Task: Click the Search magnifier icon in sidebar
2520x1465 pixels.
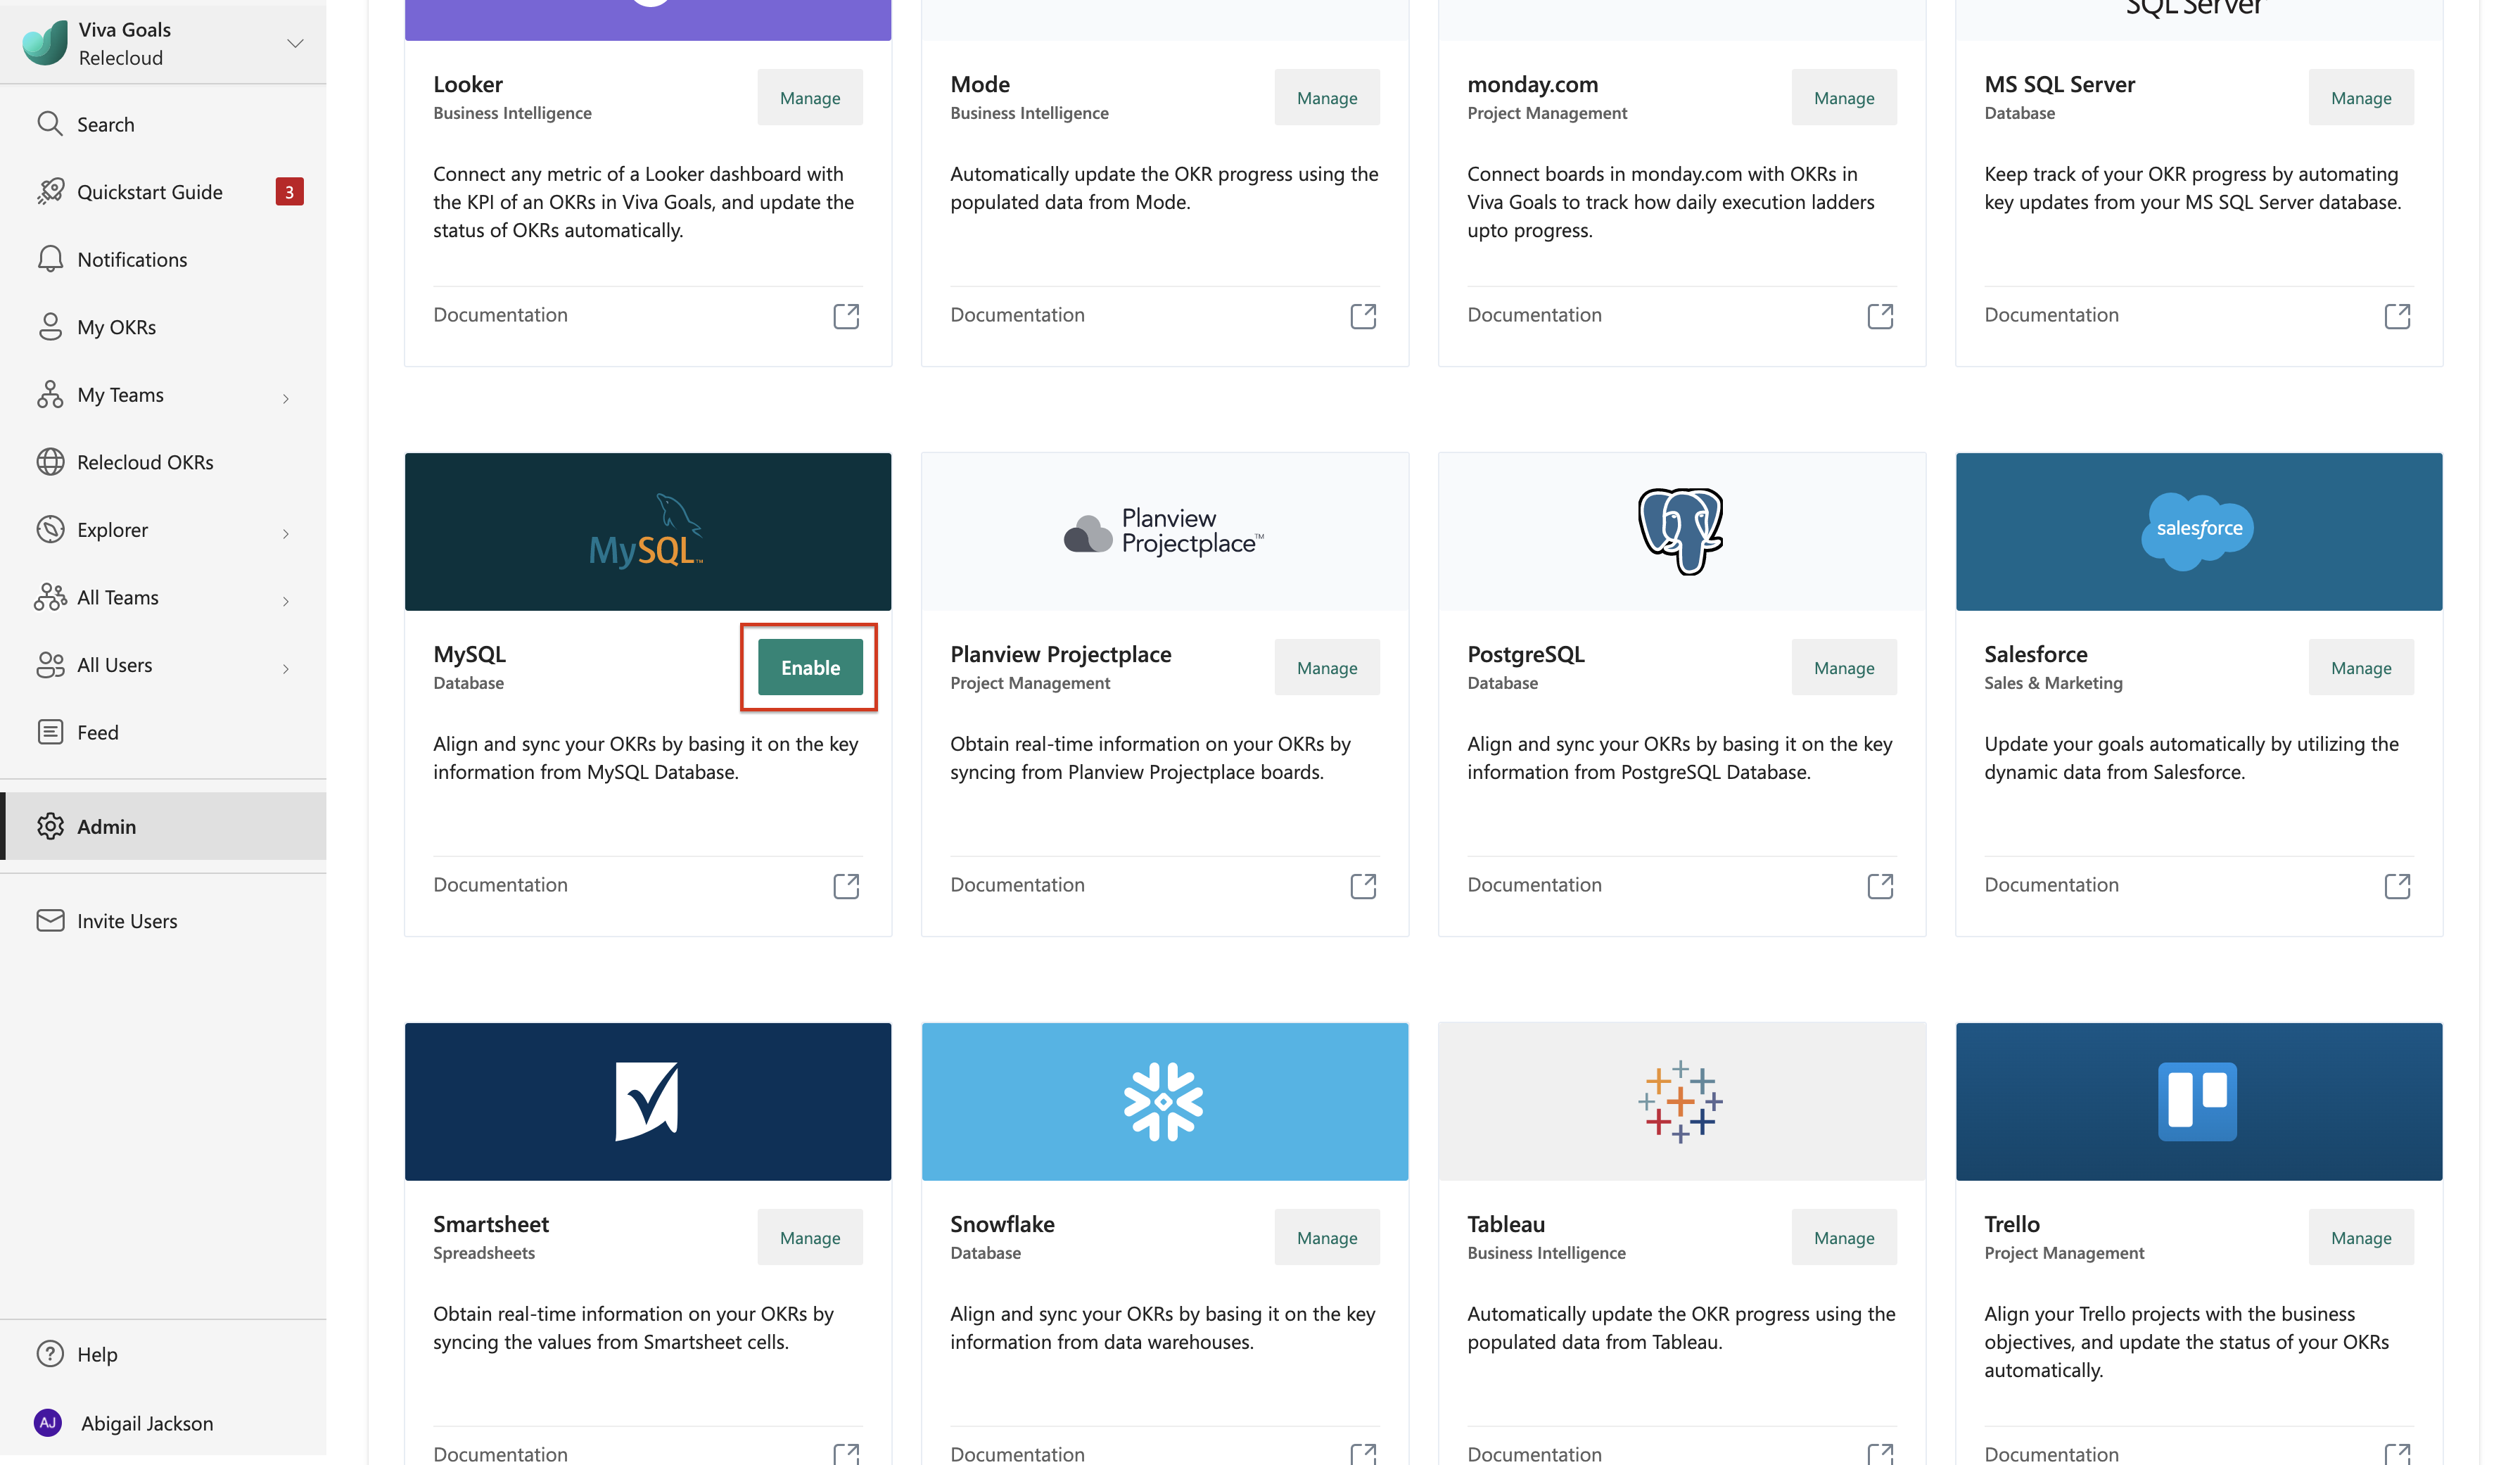Action: tap(50, 124)
